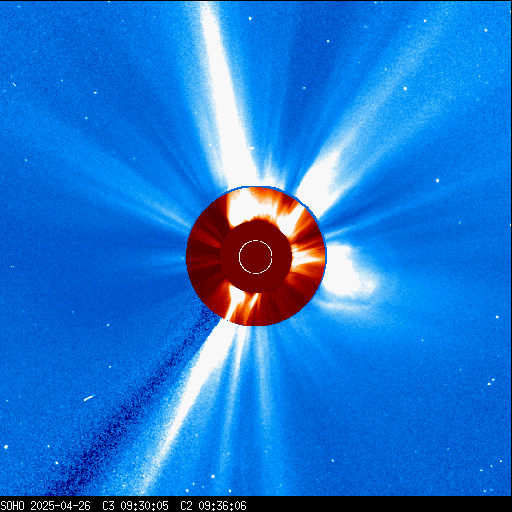Click the dark red C2 occulting disk
The width and height of the screenshot is (512, 512).
[256, 257]
